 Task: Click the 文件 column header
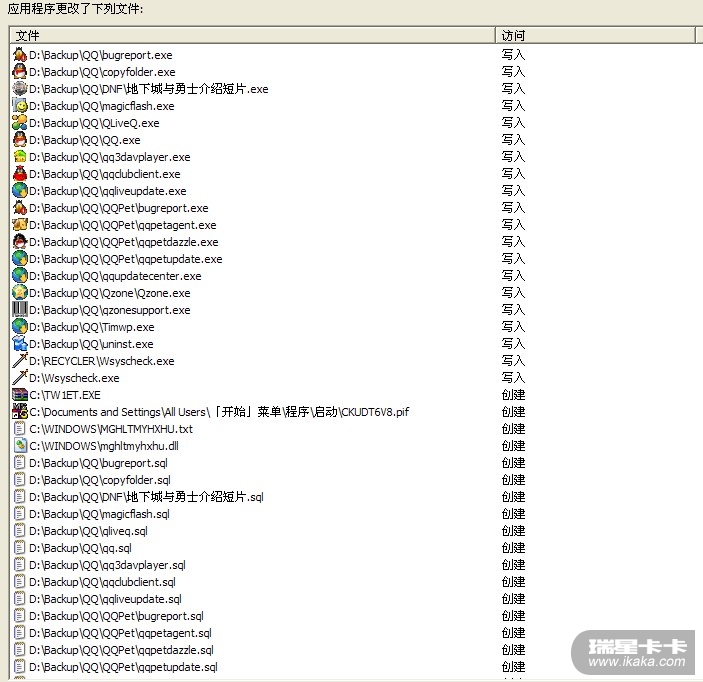pyautogui.click(x=252, y=35)
